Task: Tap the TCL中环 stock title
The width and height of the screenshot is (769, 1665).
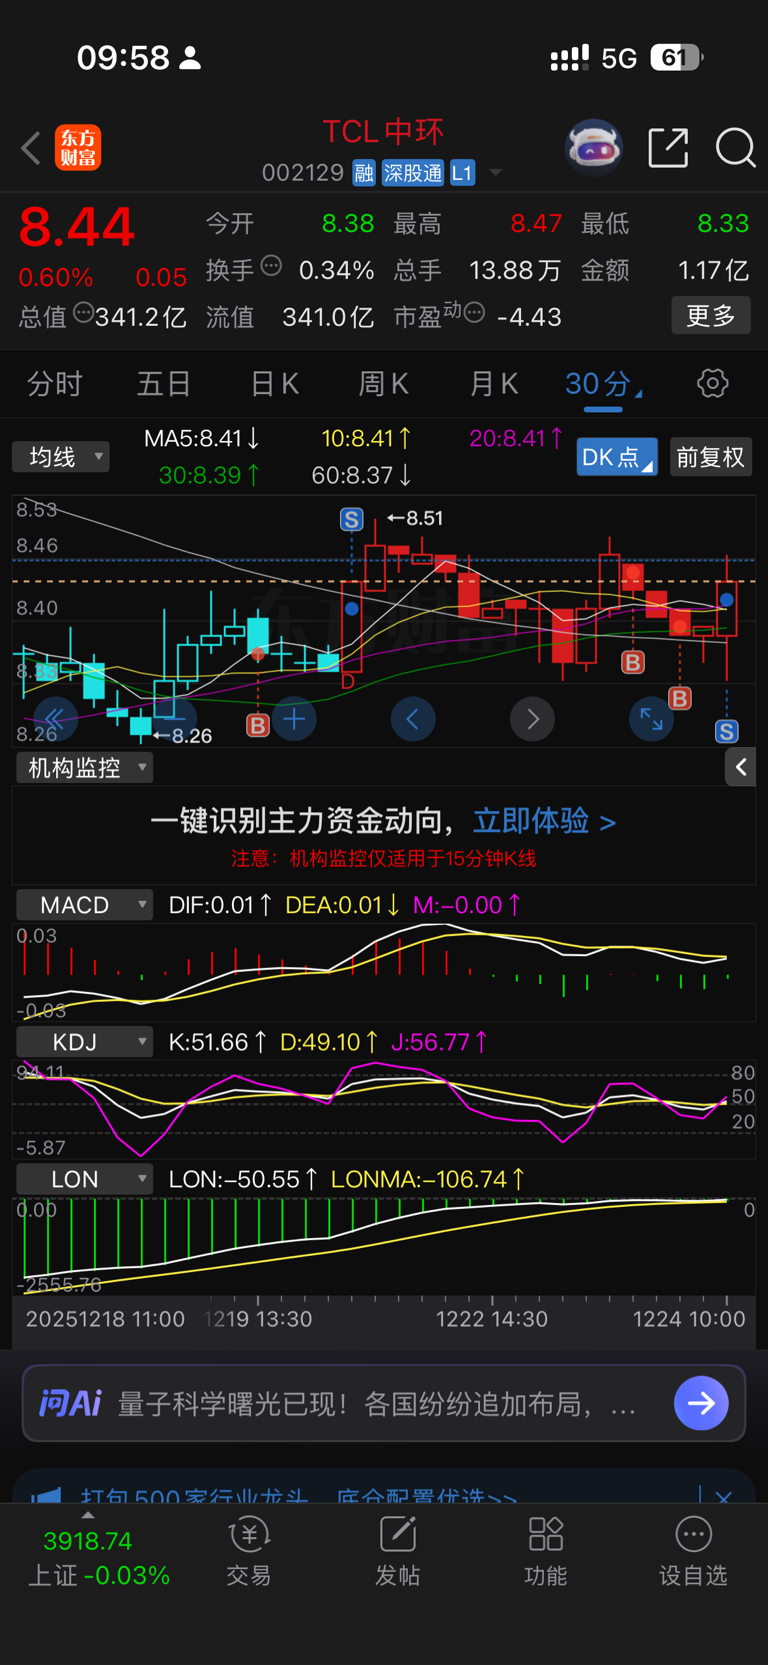Action: coord(383,132)
